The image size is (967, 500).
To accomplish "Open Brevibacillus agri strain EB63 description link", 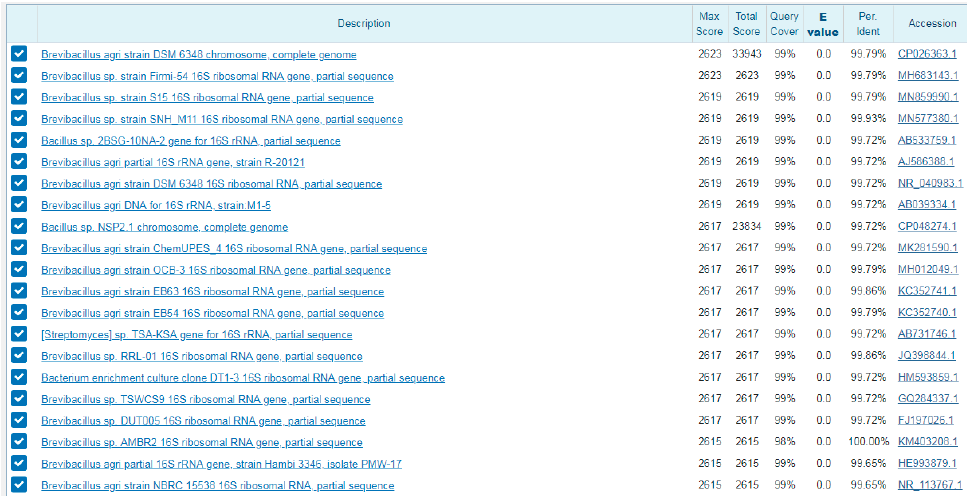I will pos(212,292).
